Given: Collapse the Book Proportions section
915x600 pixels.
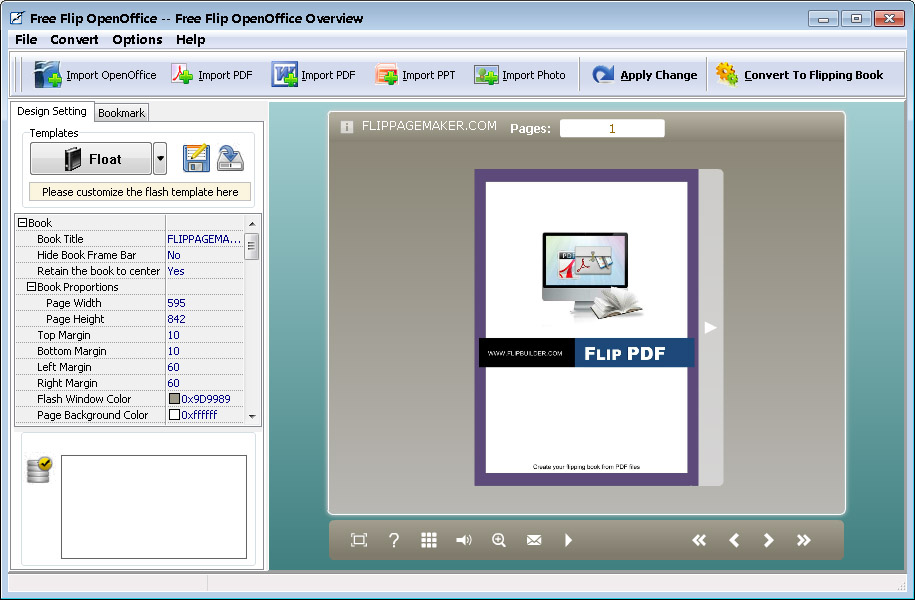Looking at the screenshot, I should (x=32, y=287).
